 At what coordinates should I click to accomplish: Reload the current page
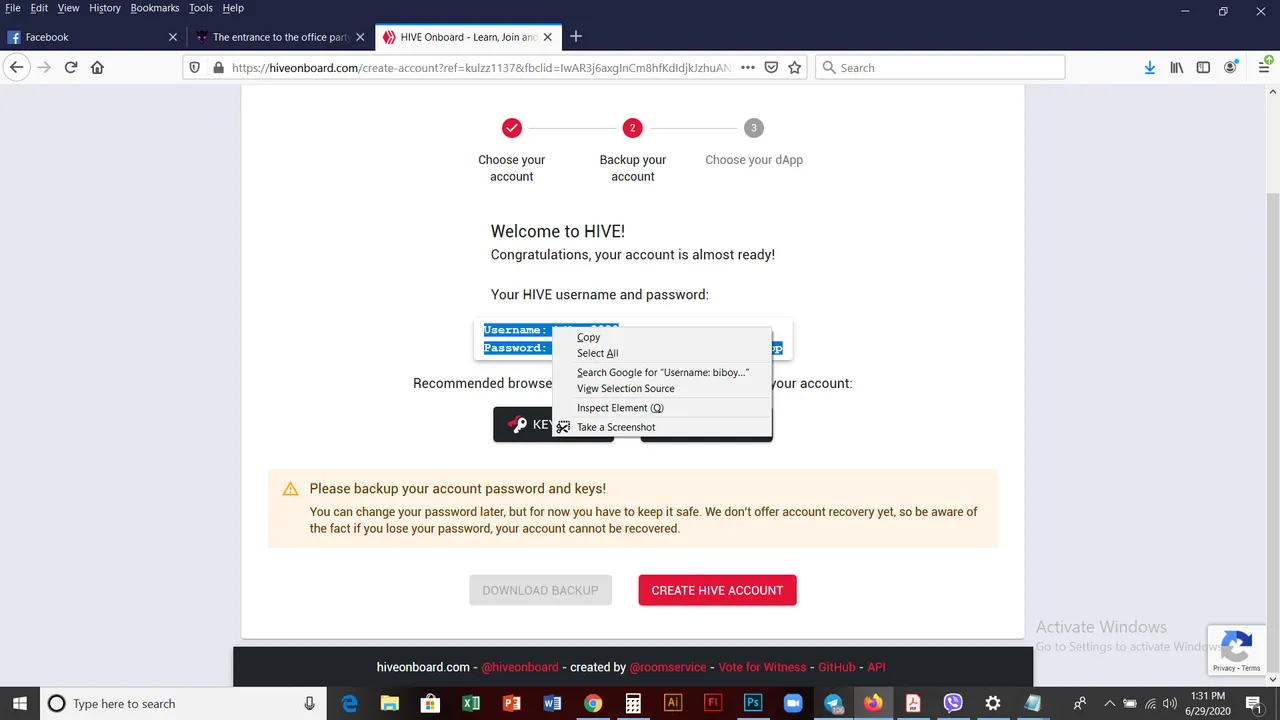pos(71,67)
